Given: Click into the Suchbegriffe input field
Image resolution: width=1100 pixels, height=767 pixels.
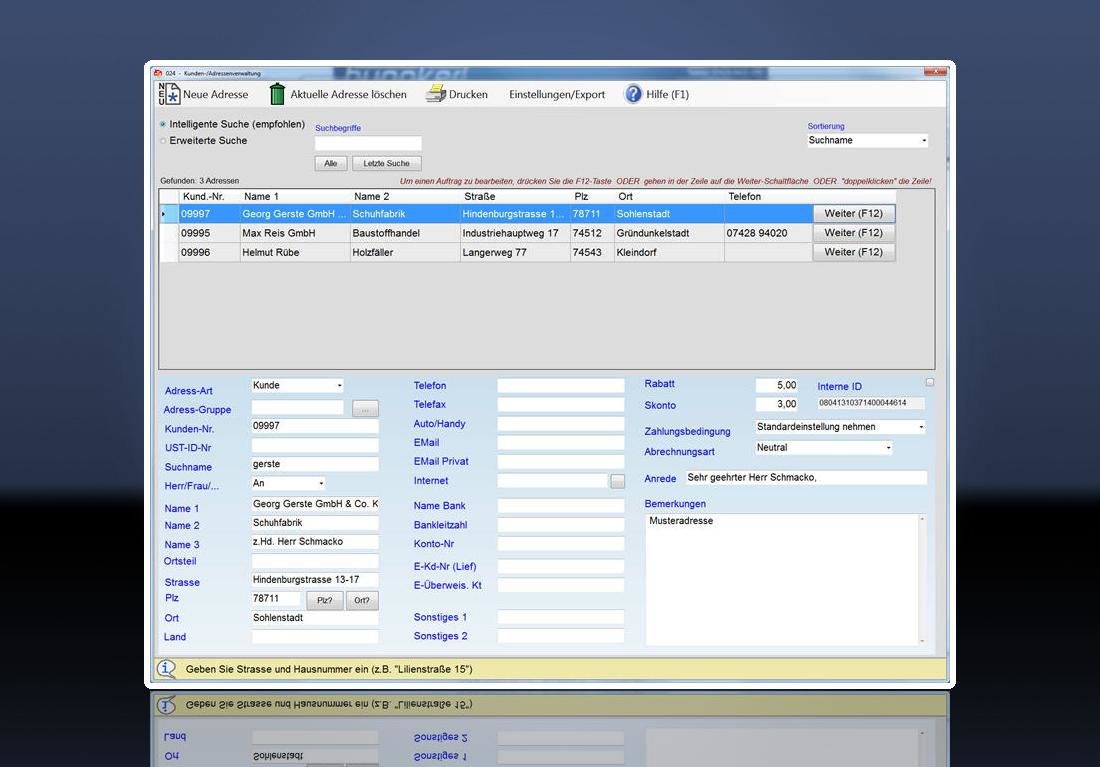Looking at the screenshot, I should [368, 144].
